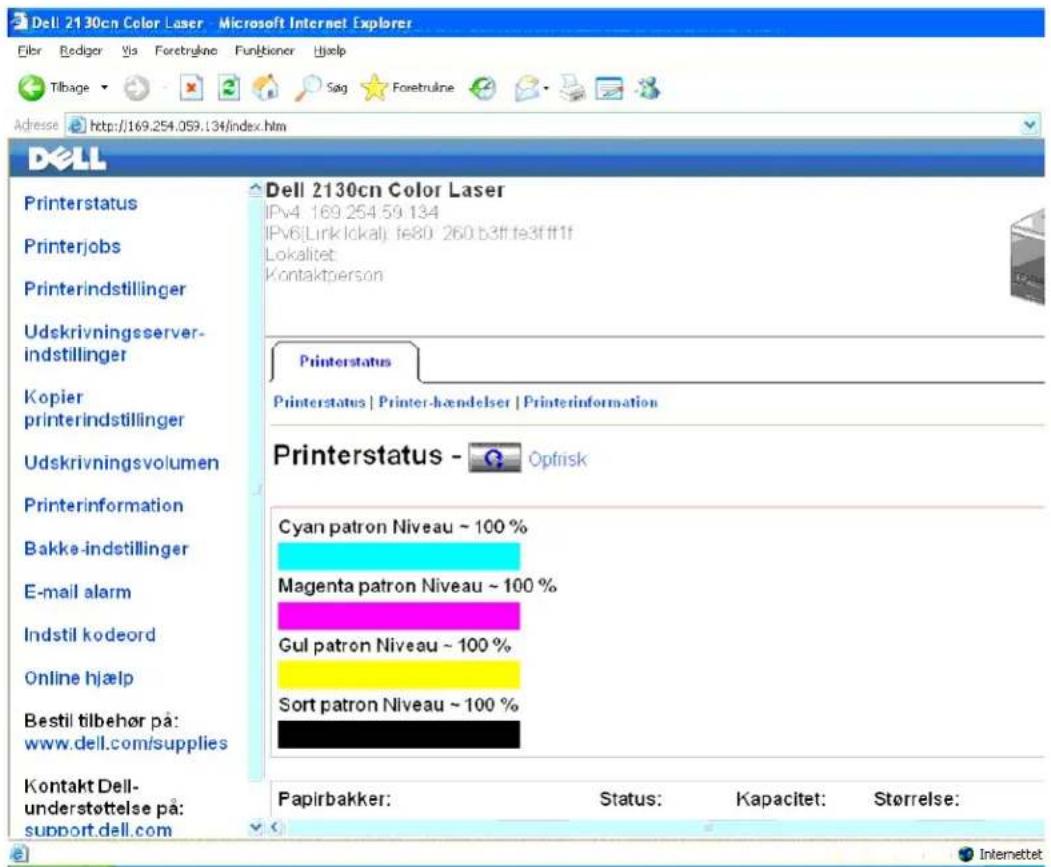
Task: Open the Funktioner menu
Action: click(x=264, y=51)
